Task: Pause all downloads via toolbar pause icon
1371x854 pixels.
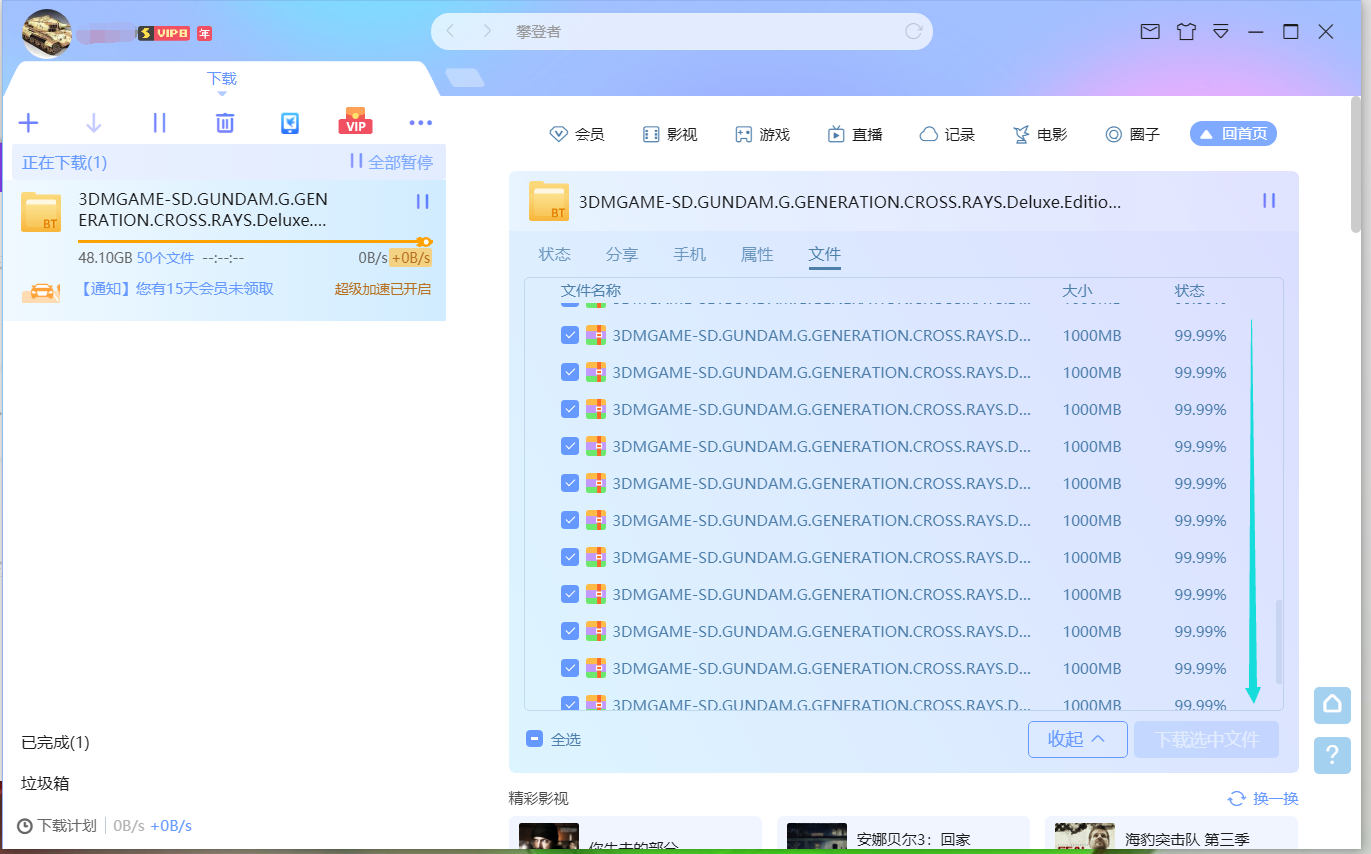Action: coord(159,122)
